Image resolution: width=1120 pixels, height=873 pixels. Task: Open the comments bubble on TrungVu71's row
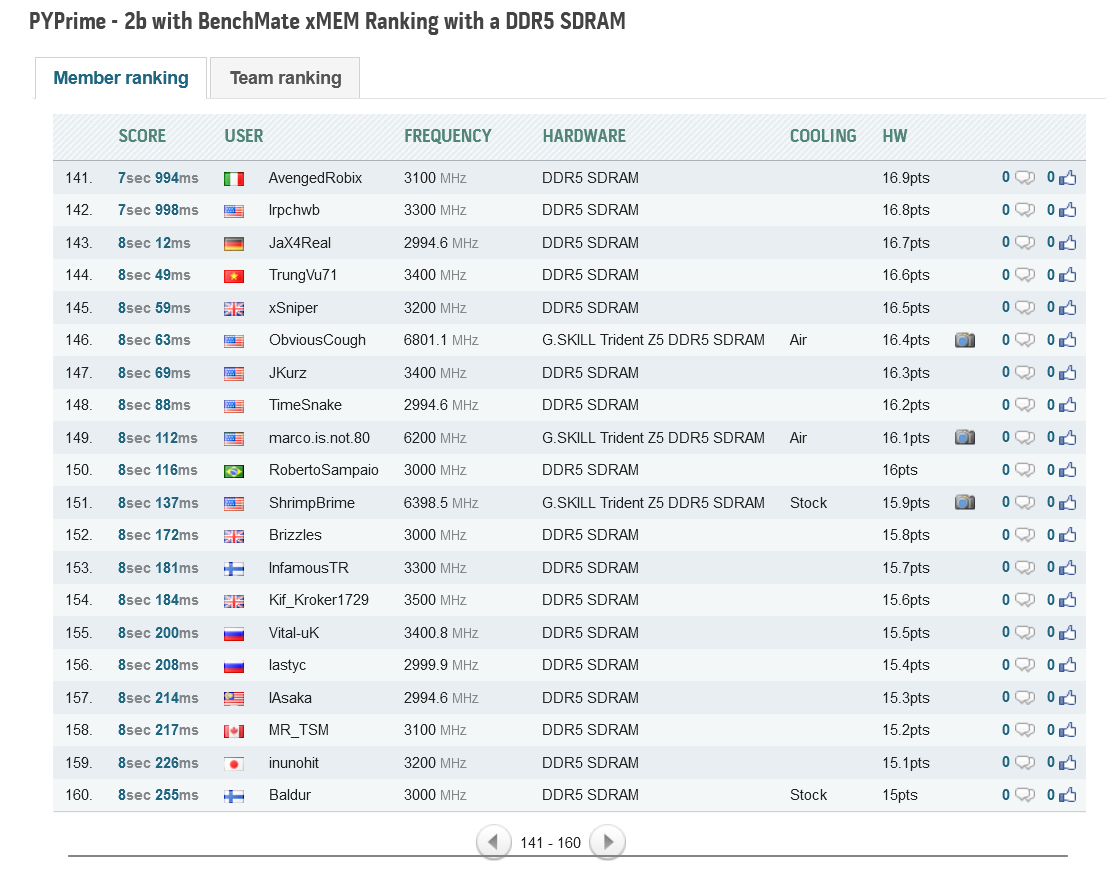click(1024, 275)
